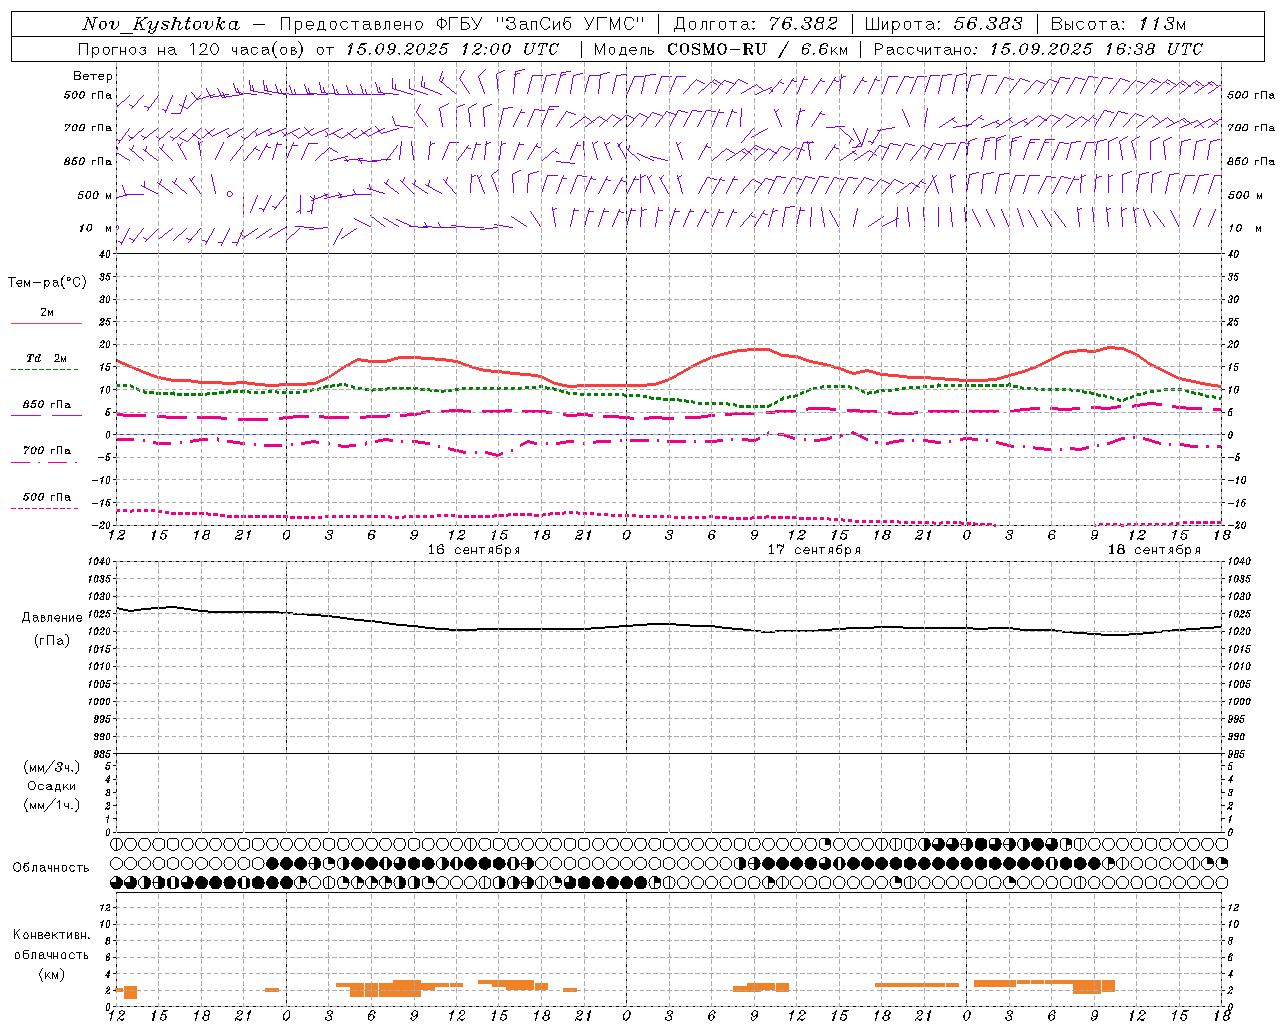The image size is (1280, 1024).
Task: Click the Широта: 56.383 value
Action: pos(943,24)
